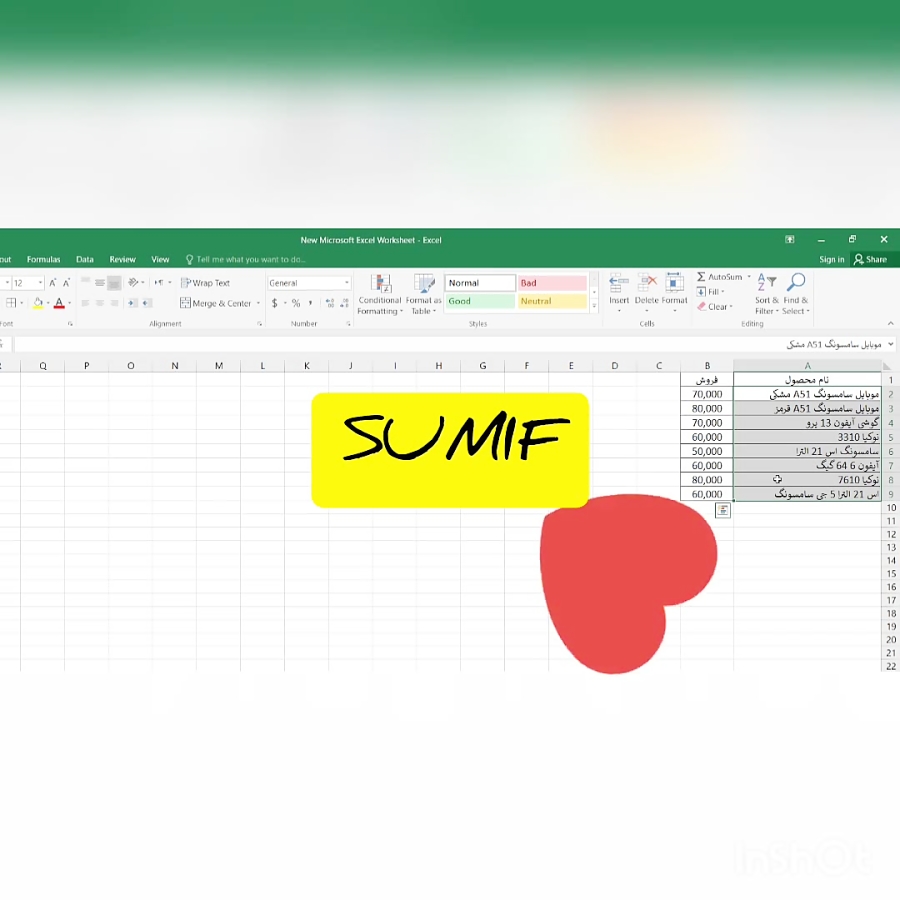This screenshot has height=900, width=900.
Task: Open Format as Table gallery
Action: point(424,284)
